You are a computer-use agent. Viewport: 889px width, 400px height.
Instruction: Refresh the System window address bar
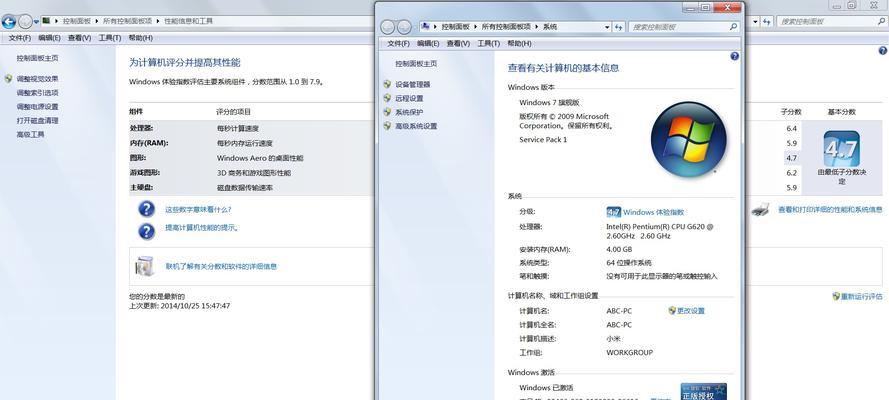pyautogui.click(x=618, y=27)
